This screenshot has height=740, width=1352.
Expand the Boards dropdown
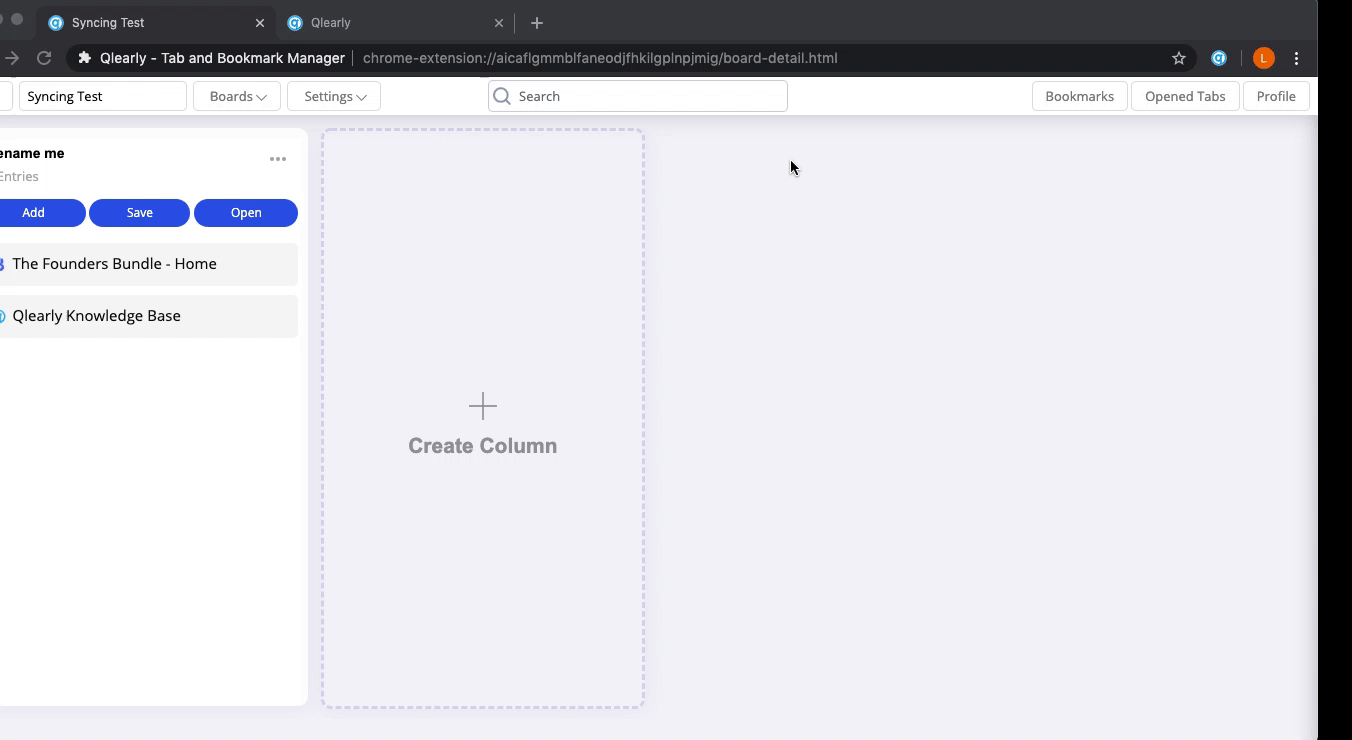(x=237, y=96)
